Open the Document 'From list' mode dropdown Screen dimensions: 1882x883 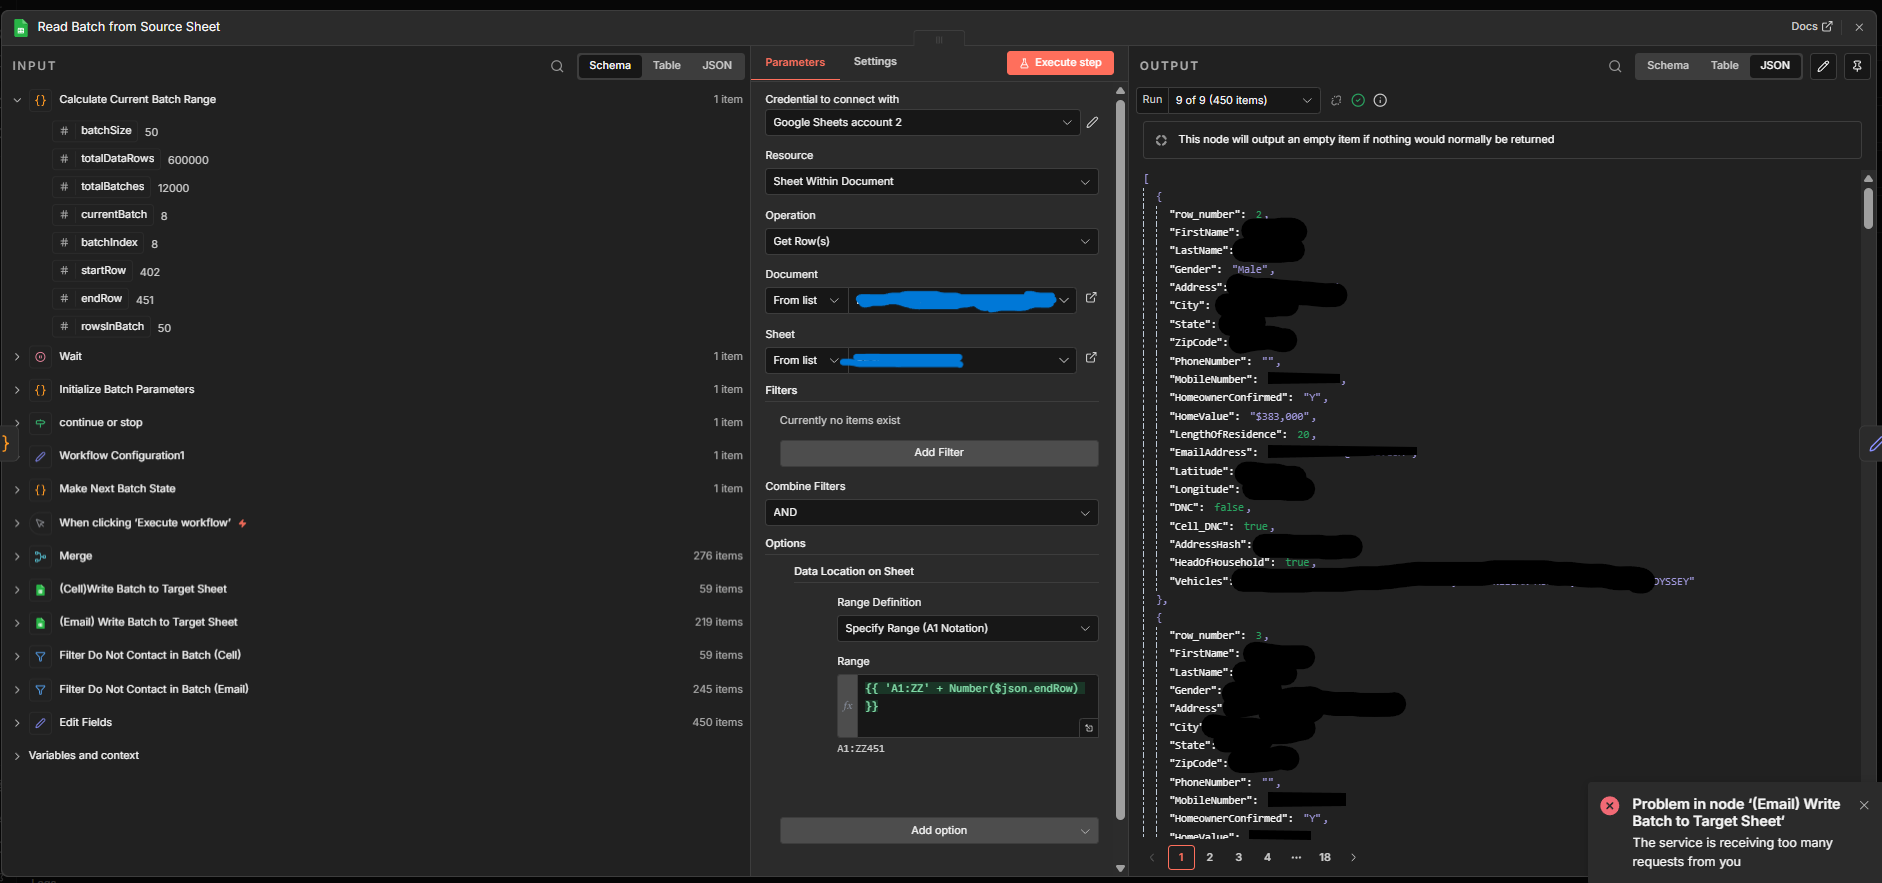click(806, 300)
